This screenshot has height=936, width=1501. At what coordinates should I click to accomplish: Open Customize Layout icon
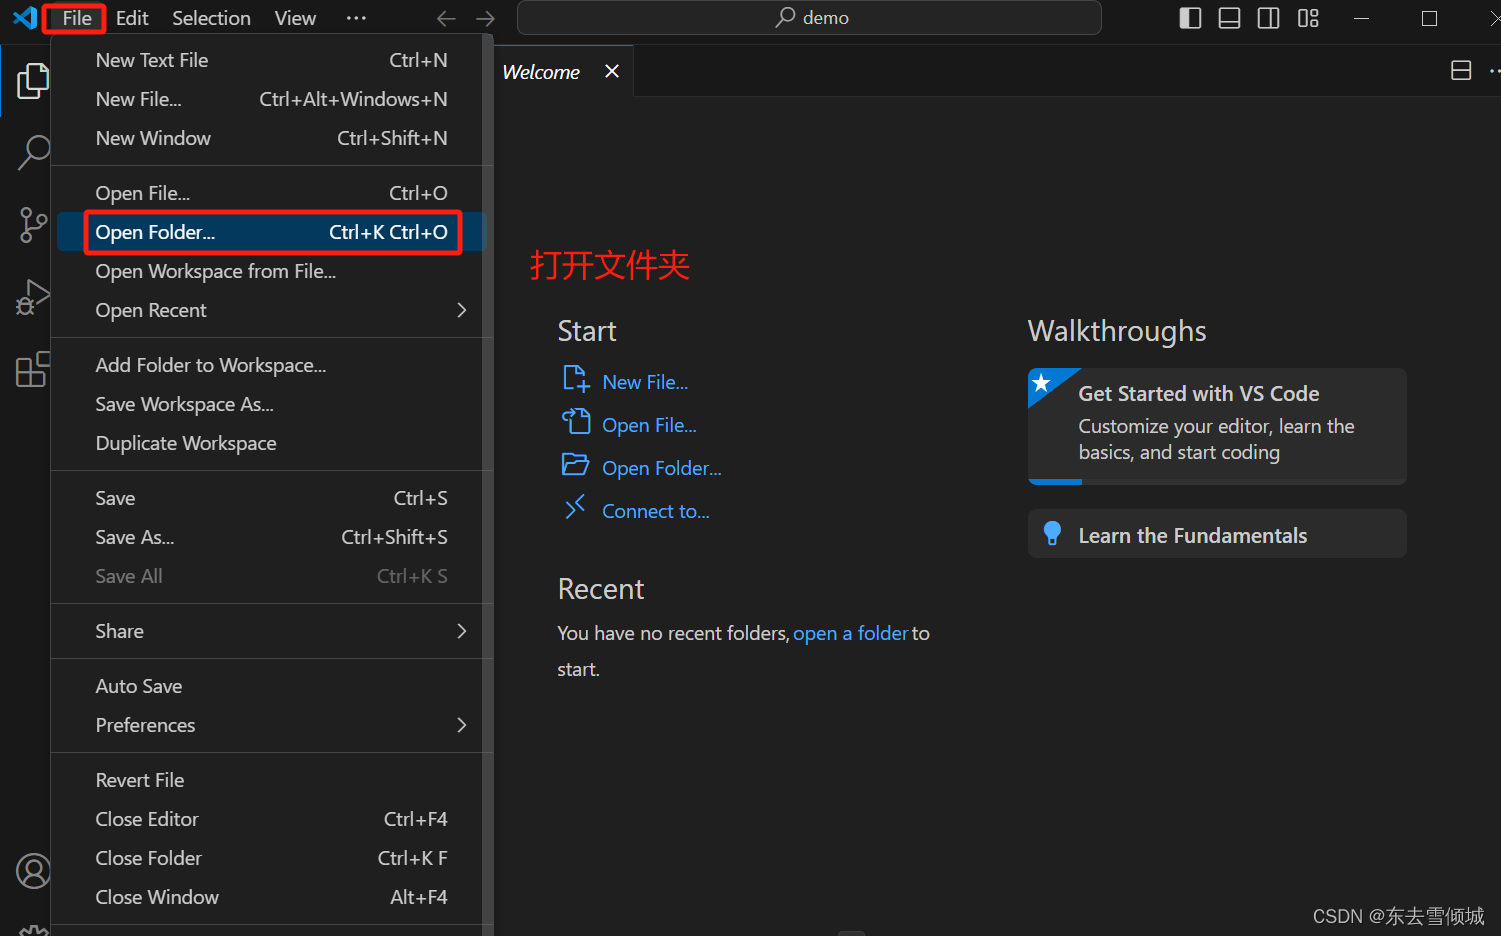[1308, 18]
